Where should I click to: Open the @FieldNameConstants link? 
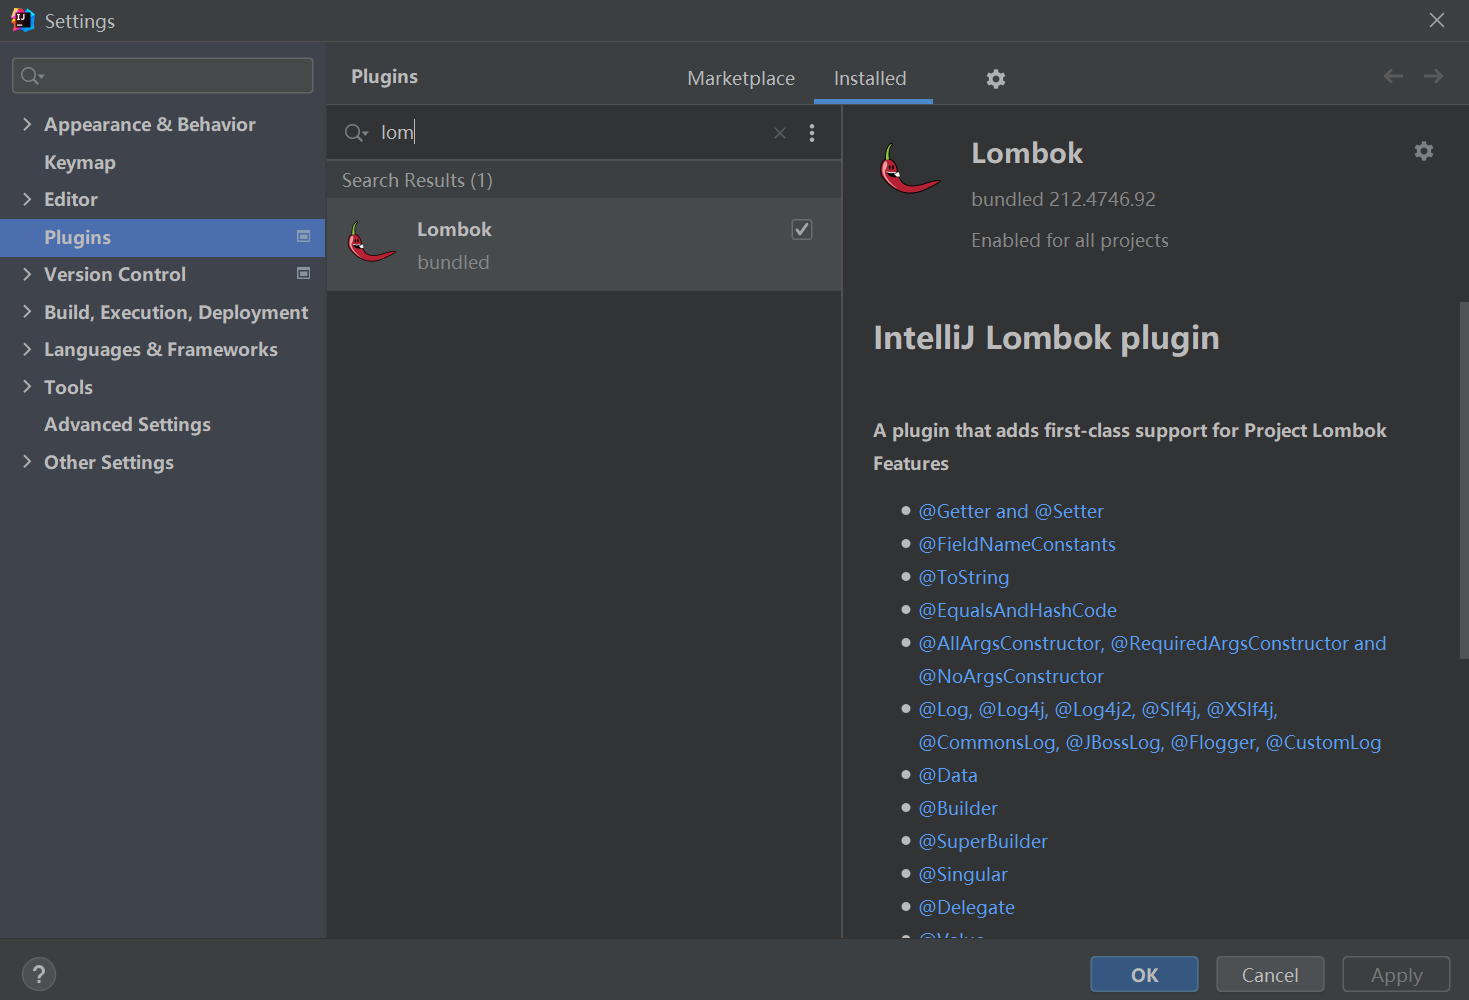1017,544
